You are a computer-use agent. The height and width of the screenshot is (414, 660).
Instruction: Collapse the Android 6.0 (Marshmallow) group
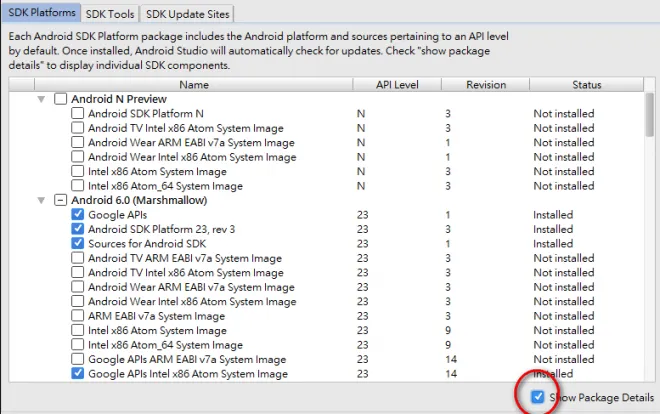tap(41, 200)
